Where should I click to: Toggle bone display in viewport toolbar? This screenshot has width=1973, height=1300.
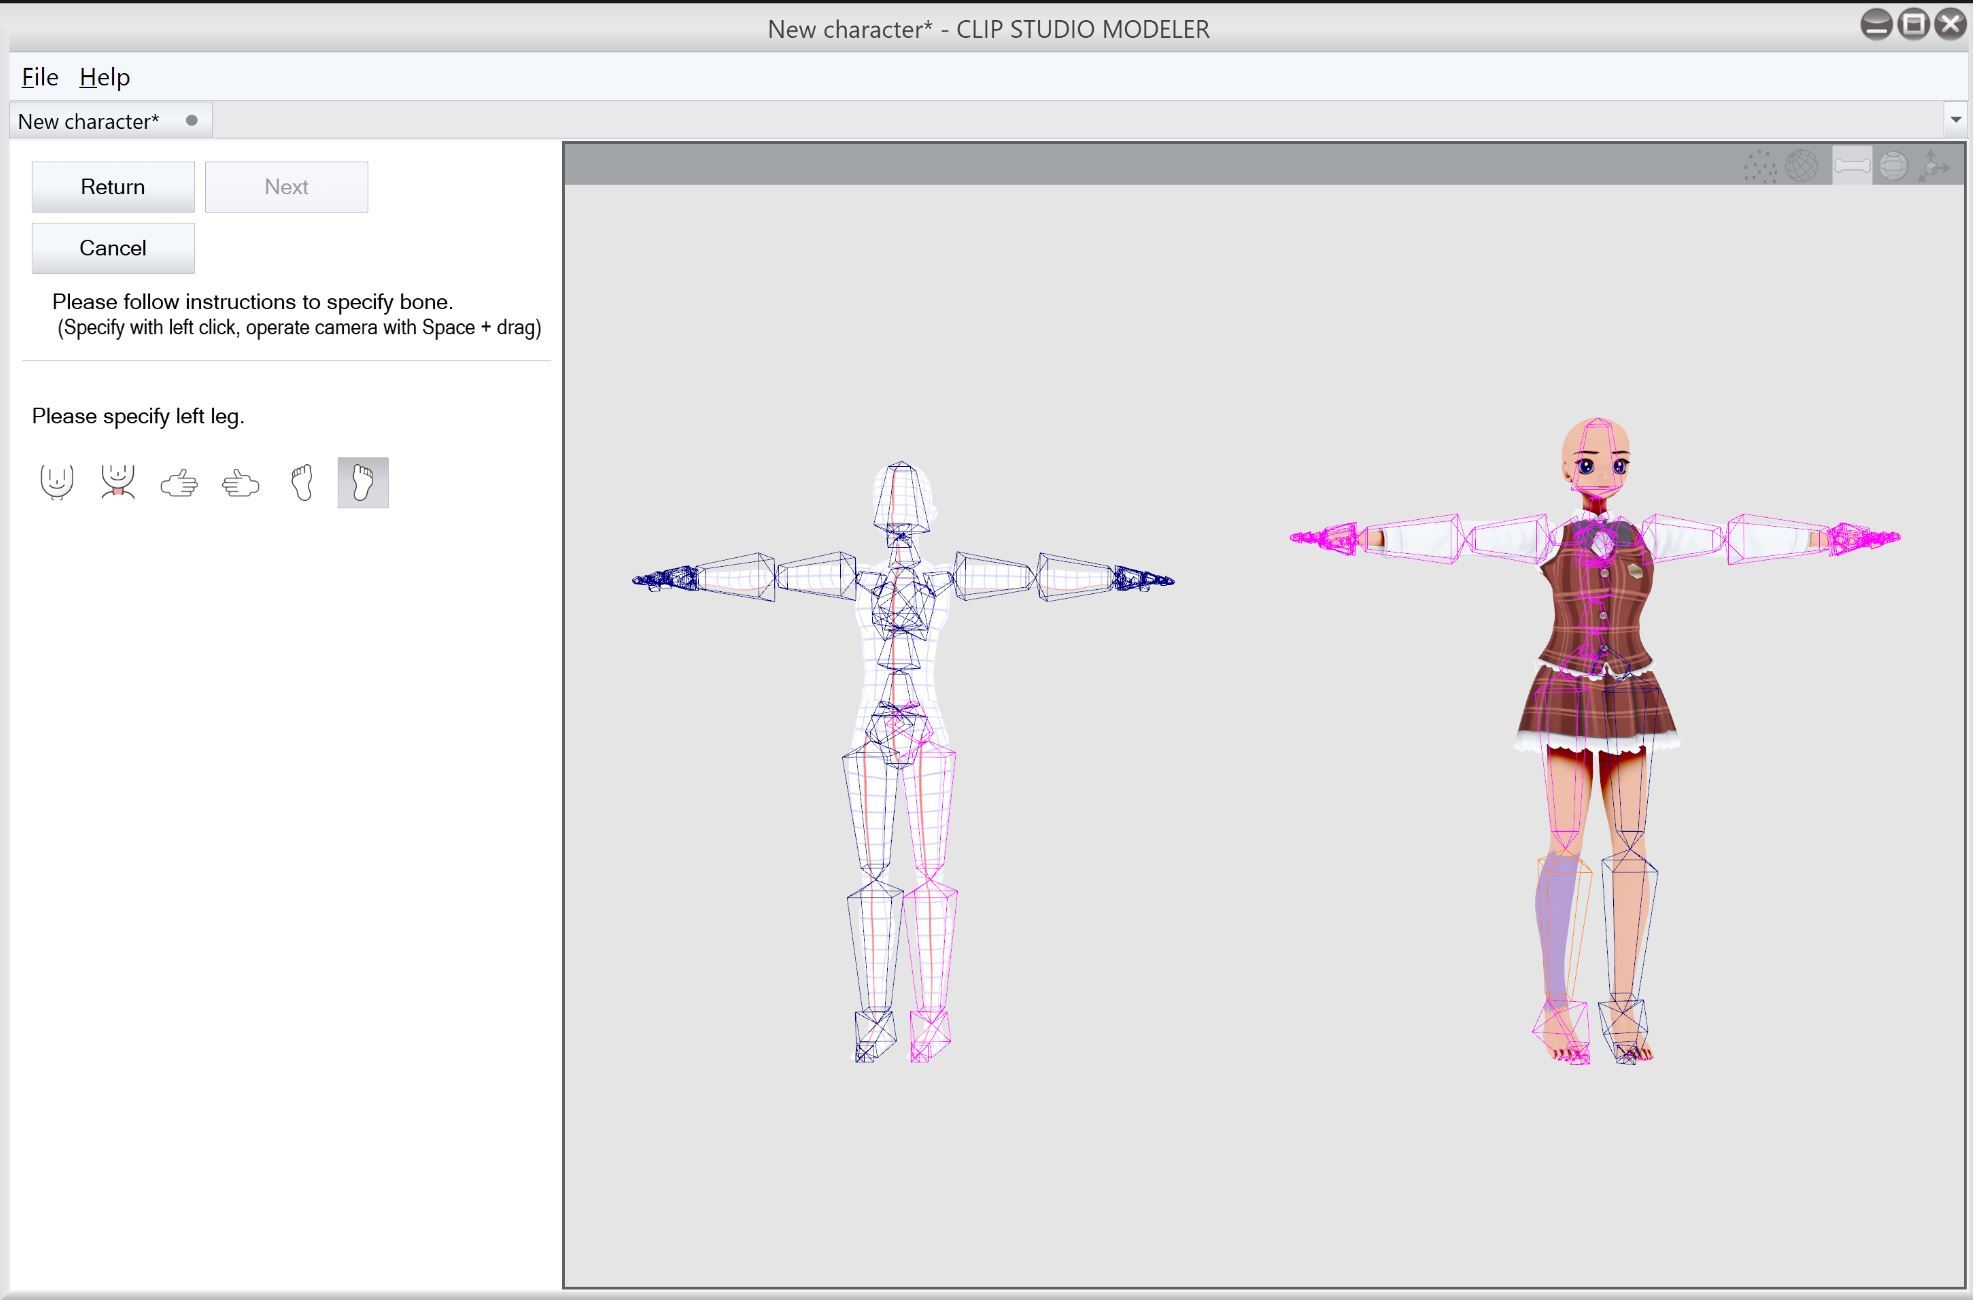[1851, 166]
